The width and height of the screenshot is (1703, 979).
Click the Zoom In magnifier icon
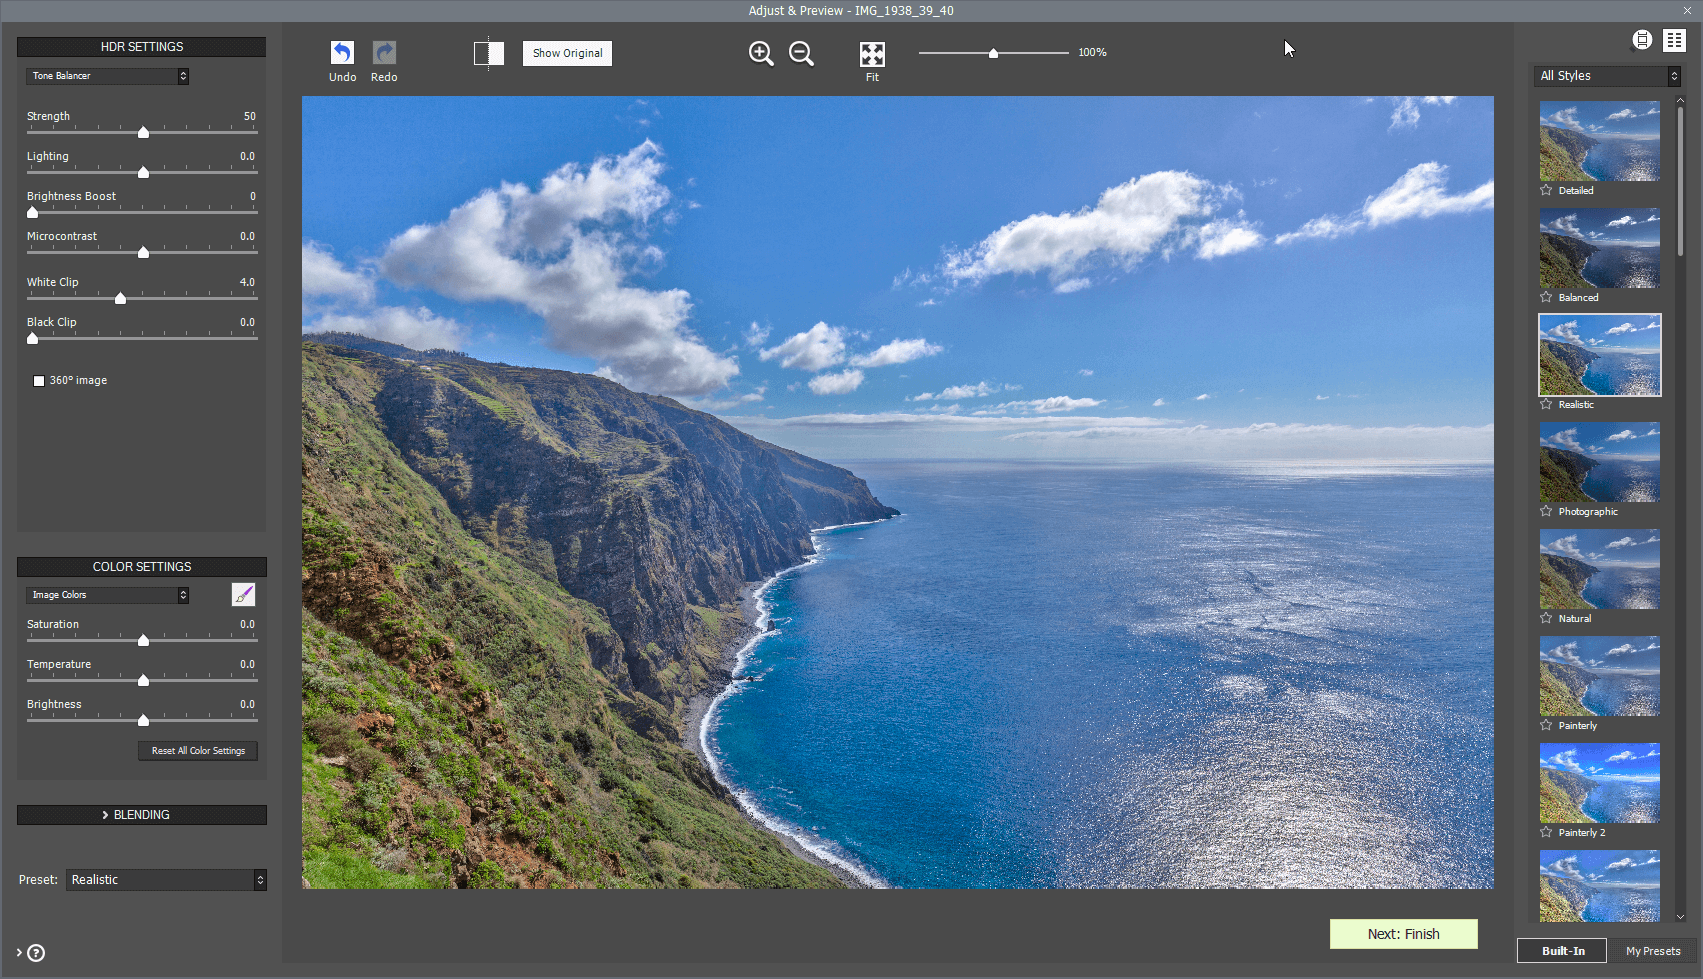pyautogui.click(x=761, y=53)
